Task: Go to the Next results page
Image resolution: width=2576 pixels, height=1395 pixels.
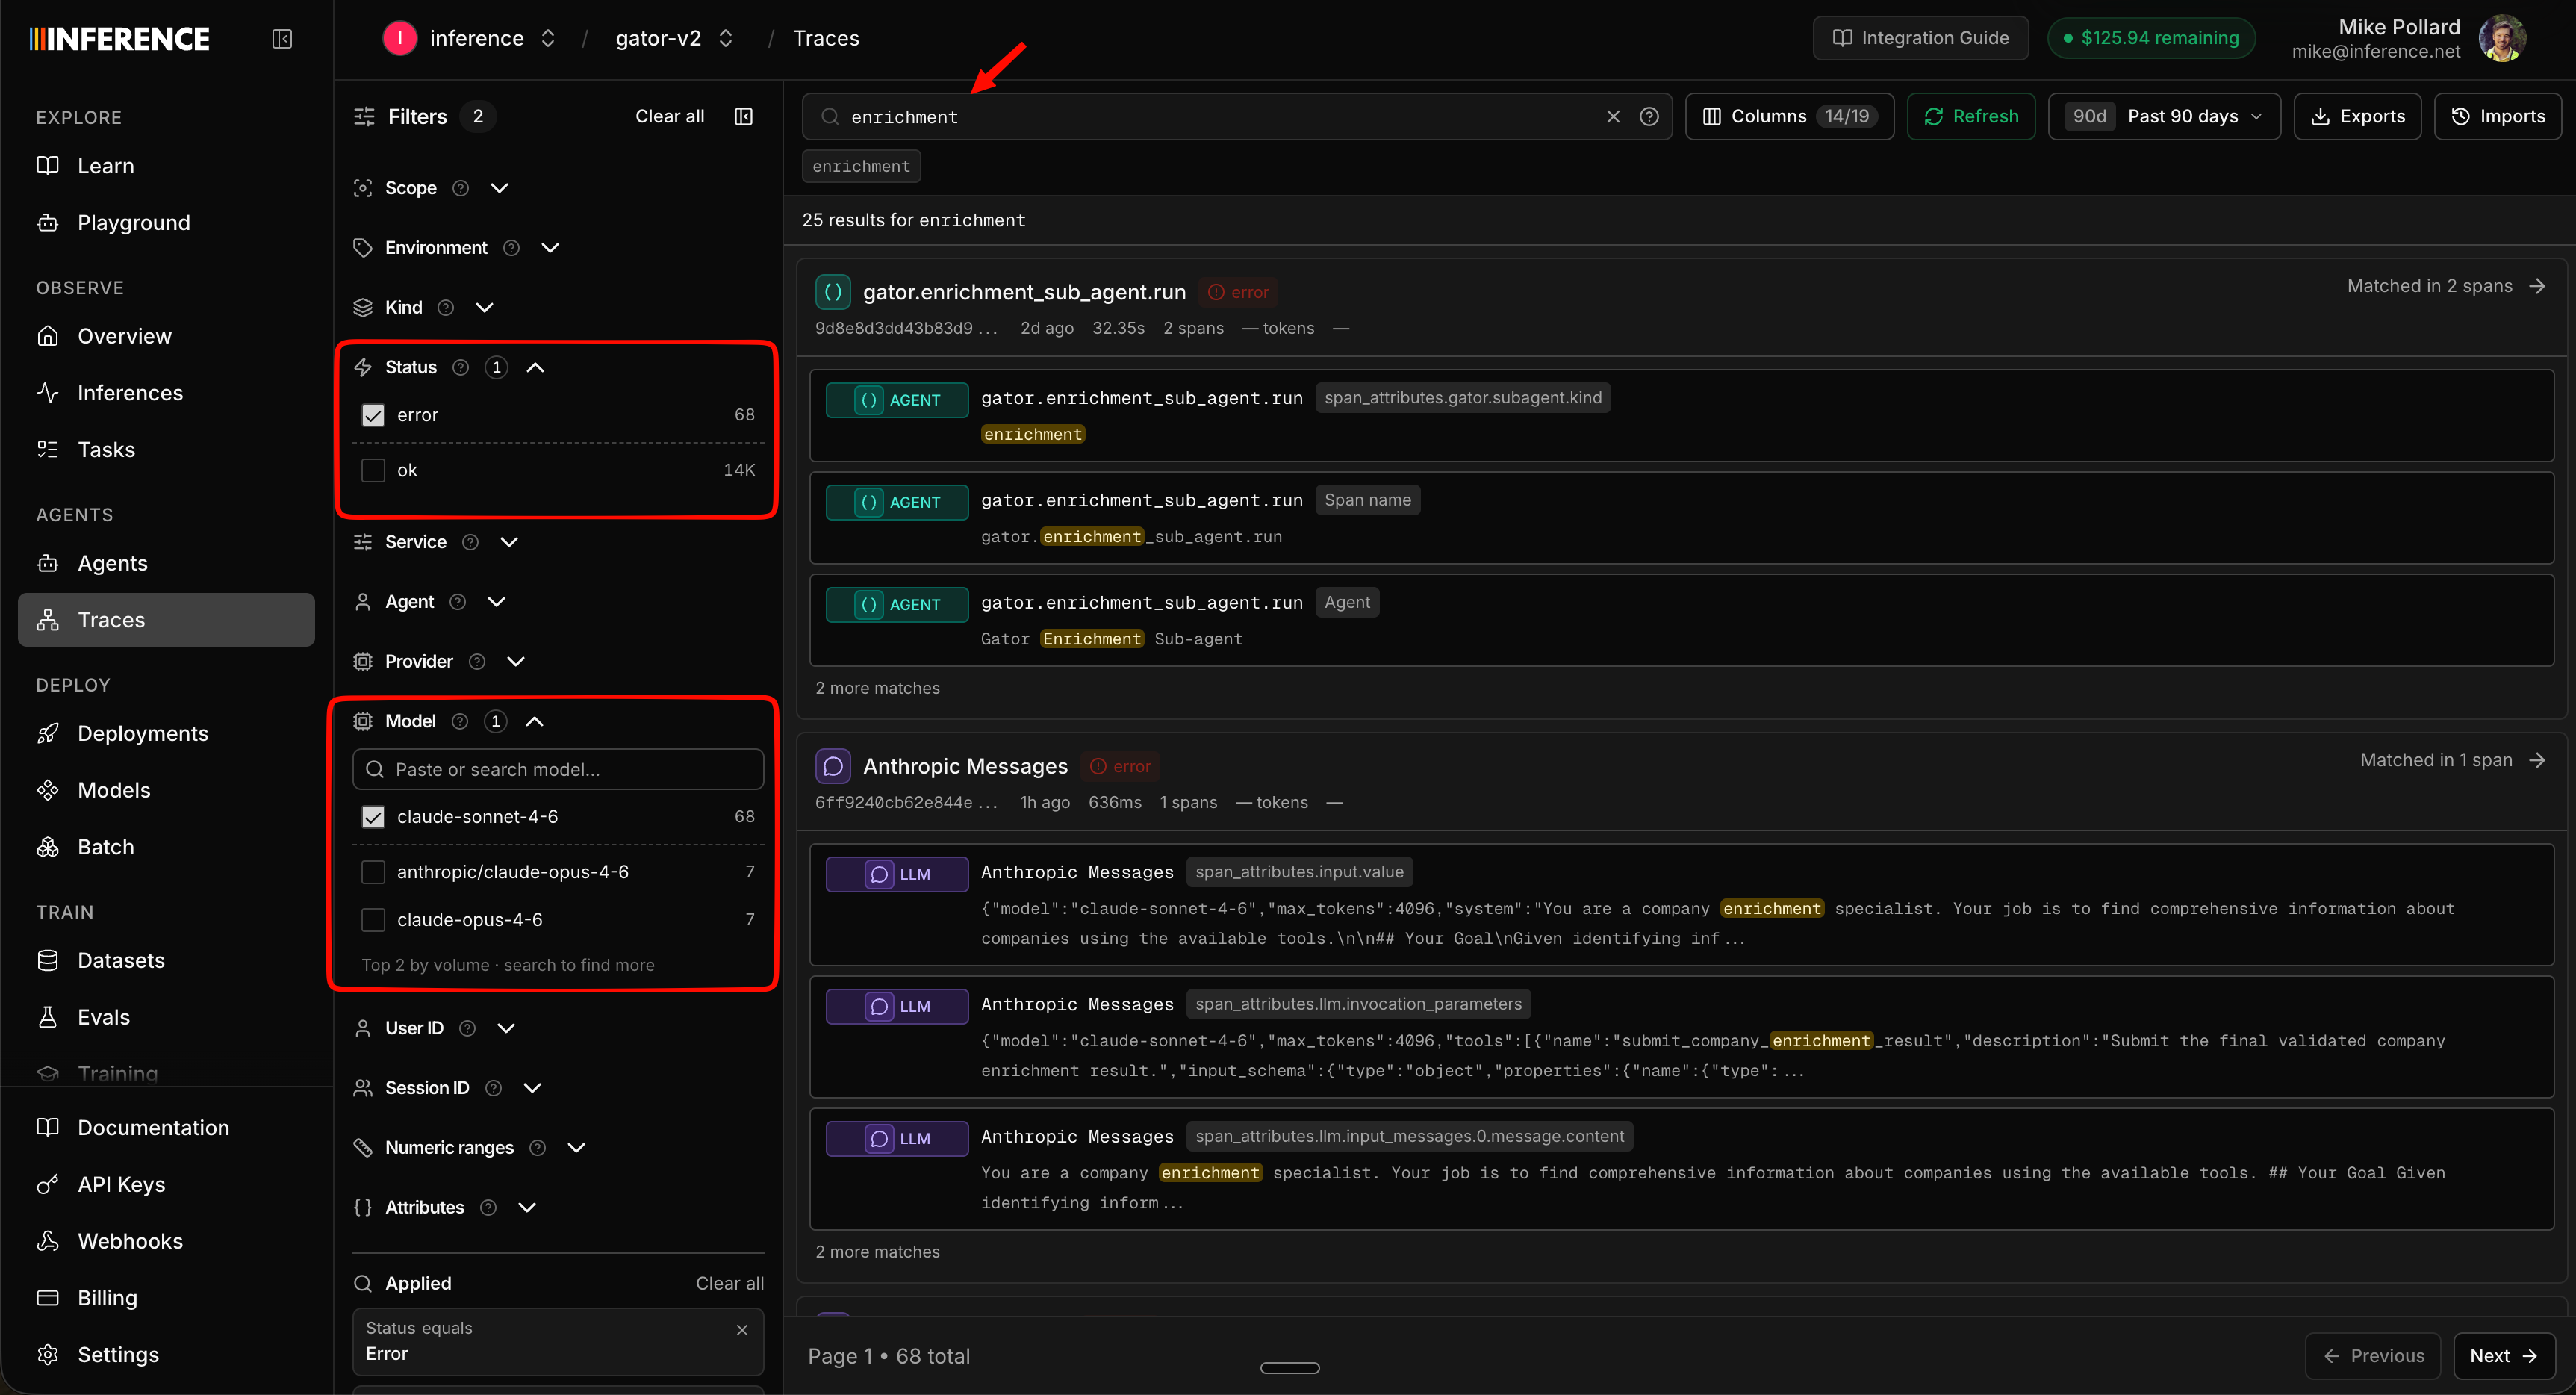Action: click(2503, 1356)
